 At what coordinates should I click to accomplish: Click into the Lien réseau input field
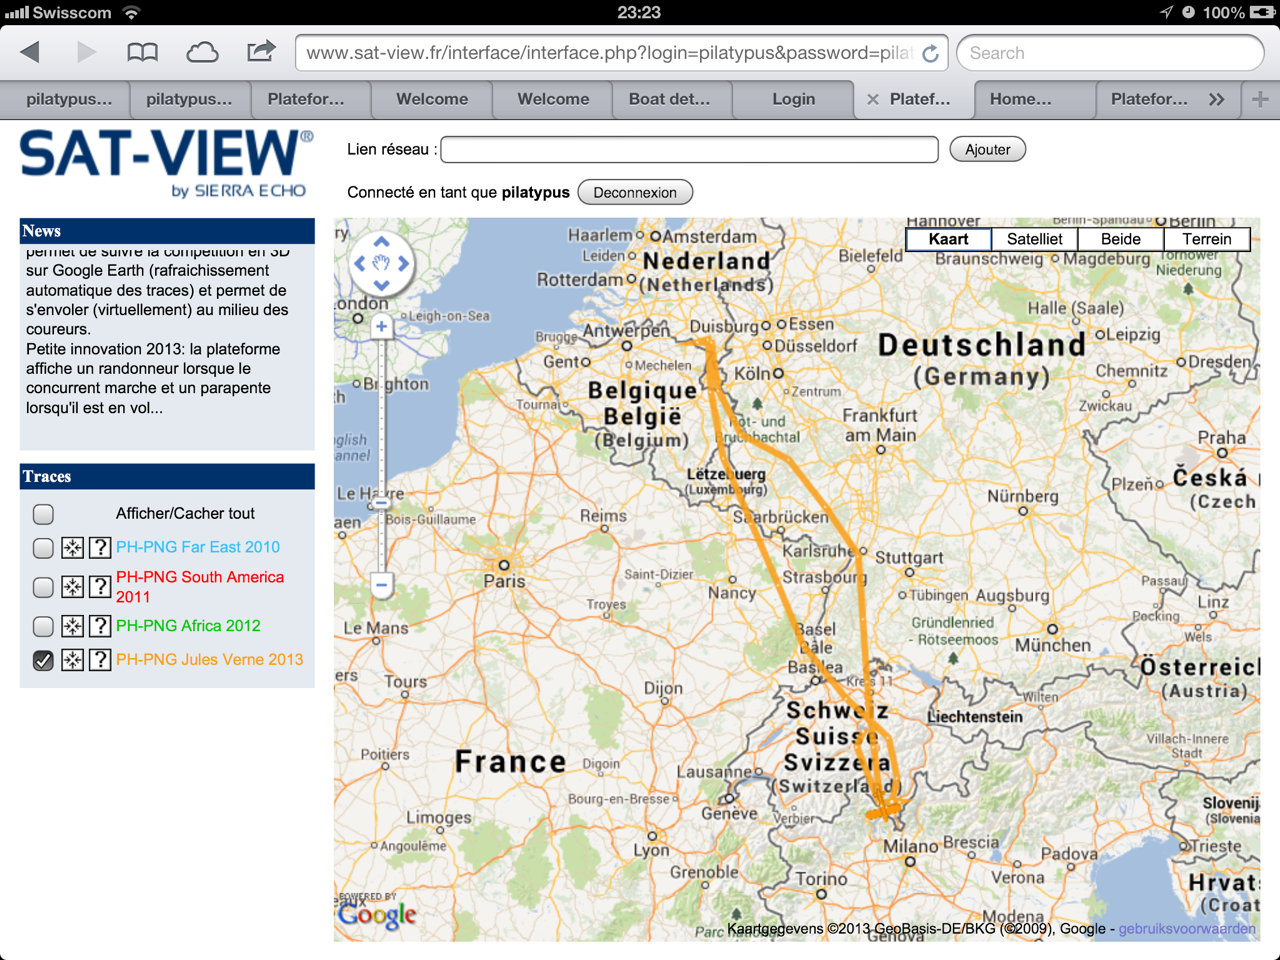(x=689, y=149)
